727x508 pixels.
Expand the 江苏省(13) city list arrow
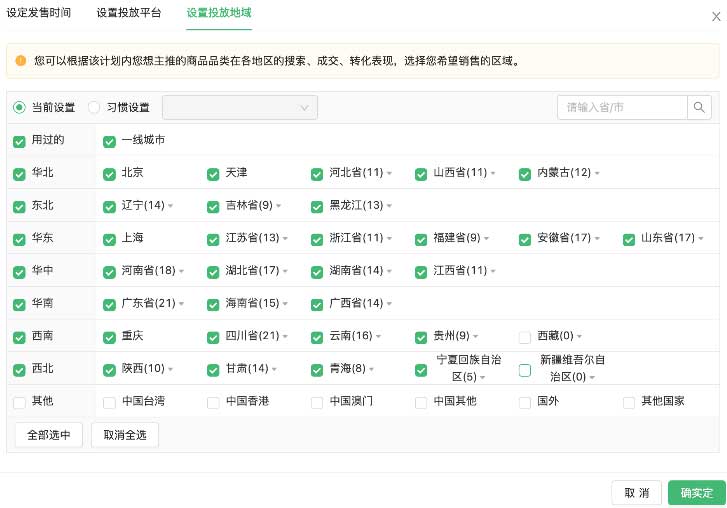(286, 239)
